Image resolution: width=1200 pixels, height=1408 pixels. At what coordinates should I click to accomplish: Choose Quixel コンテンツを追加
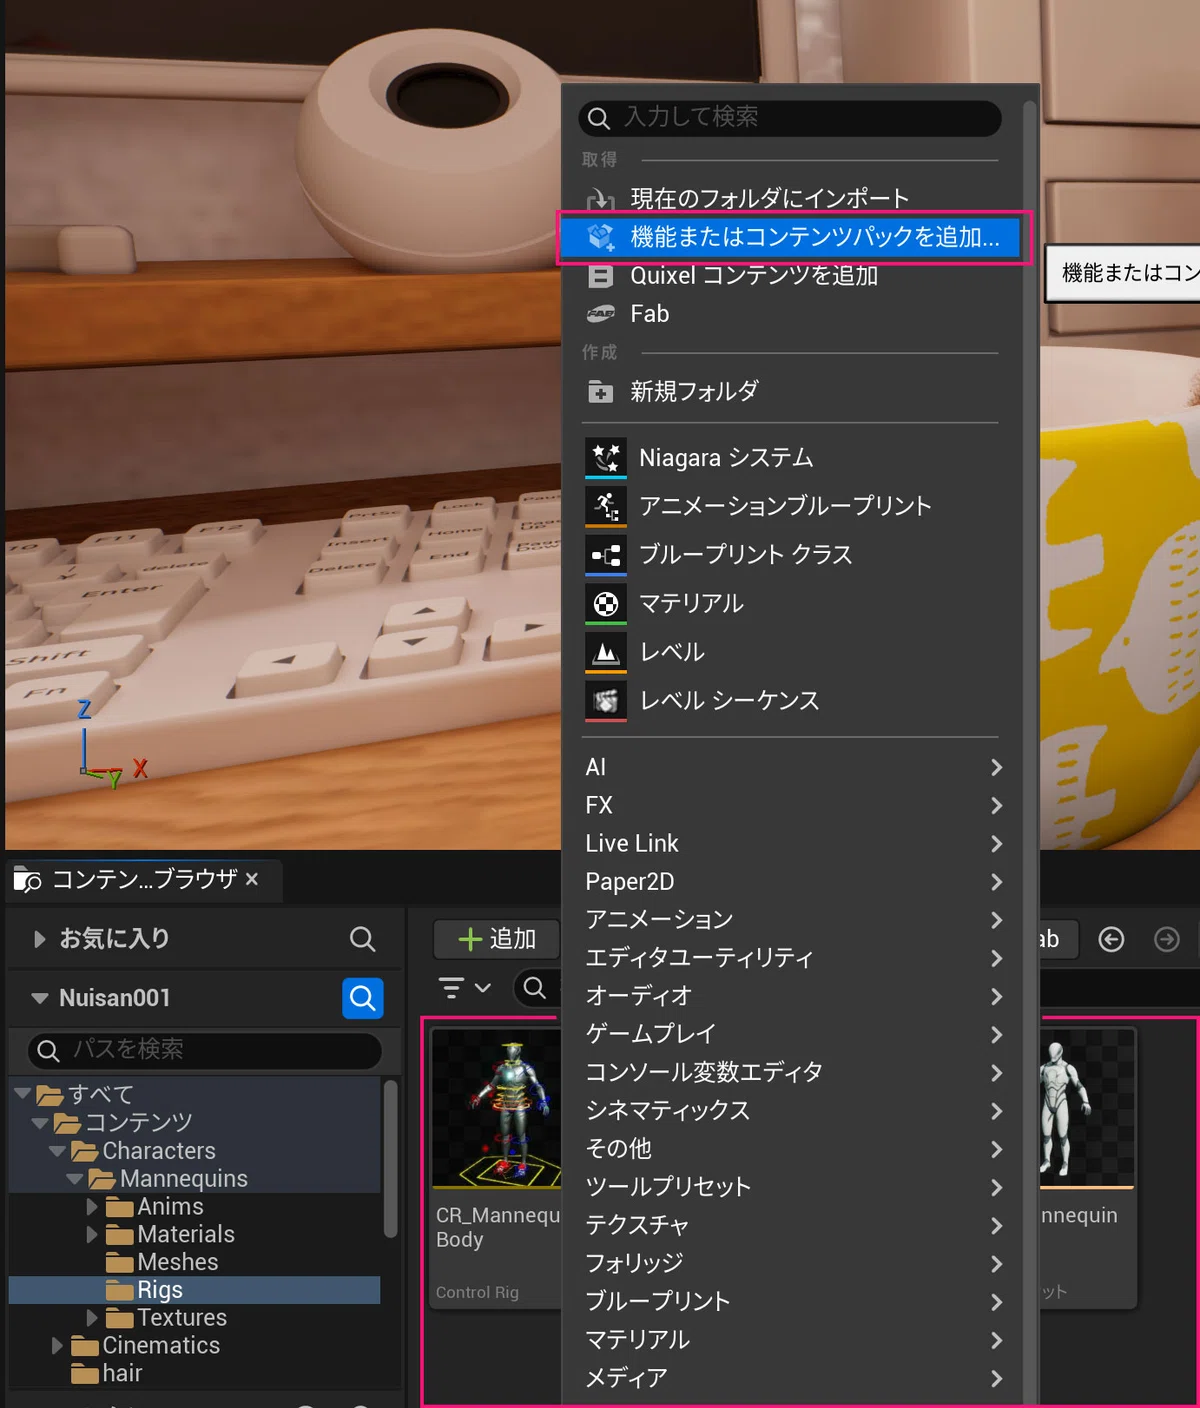790,276
